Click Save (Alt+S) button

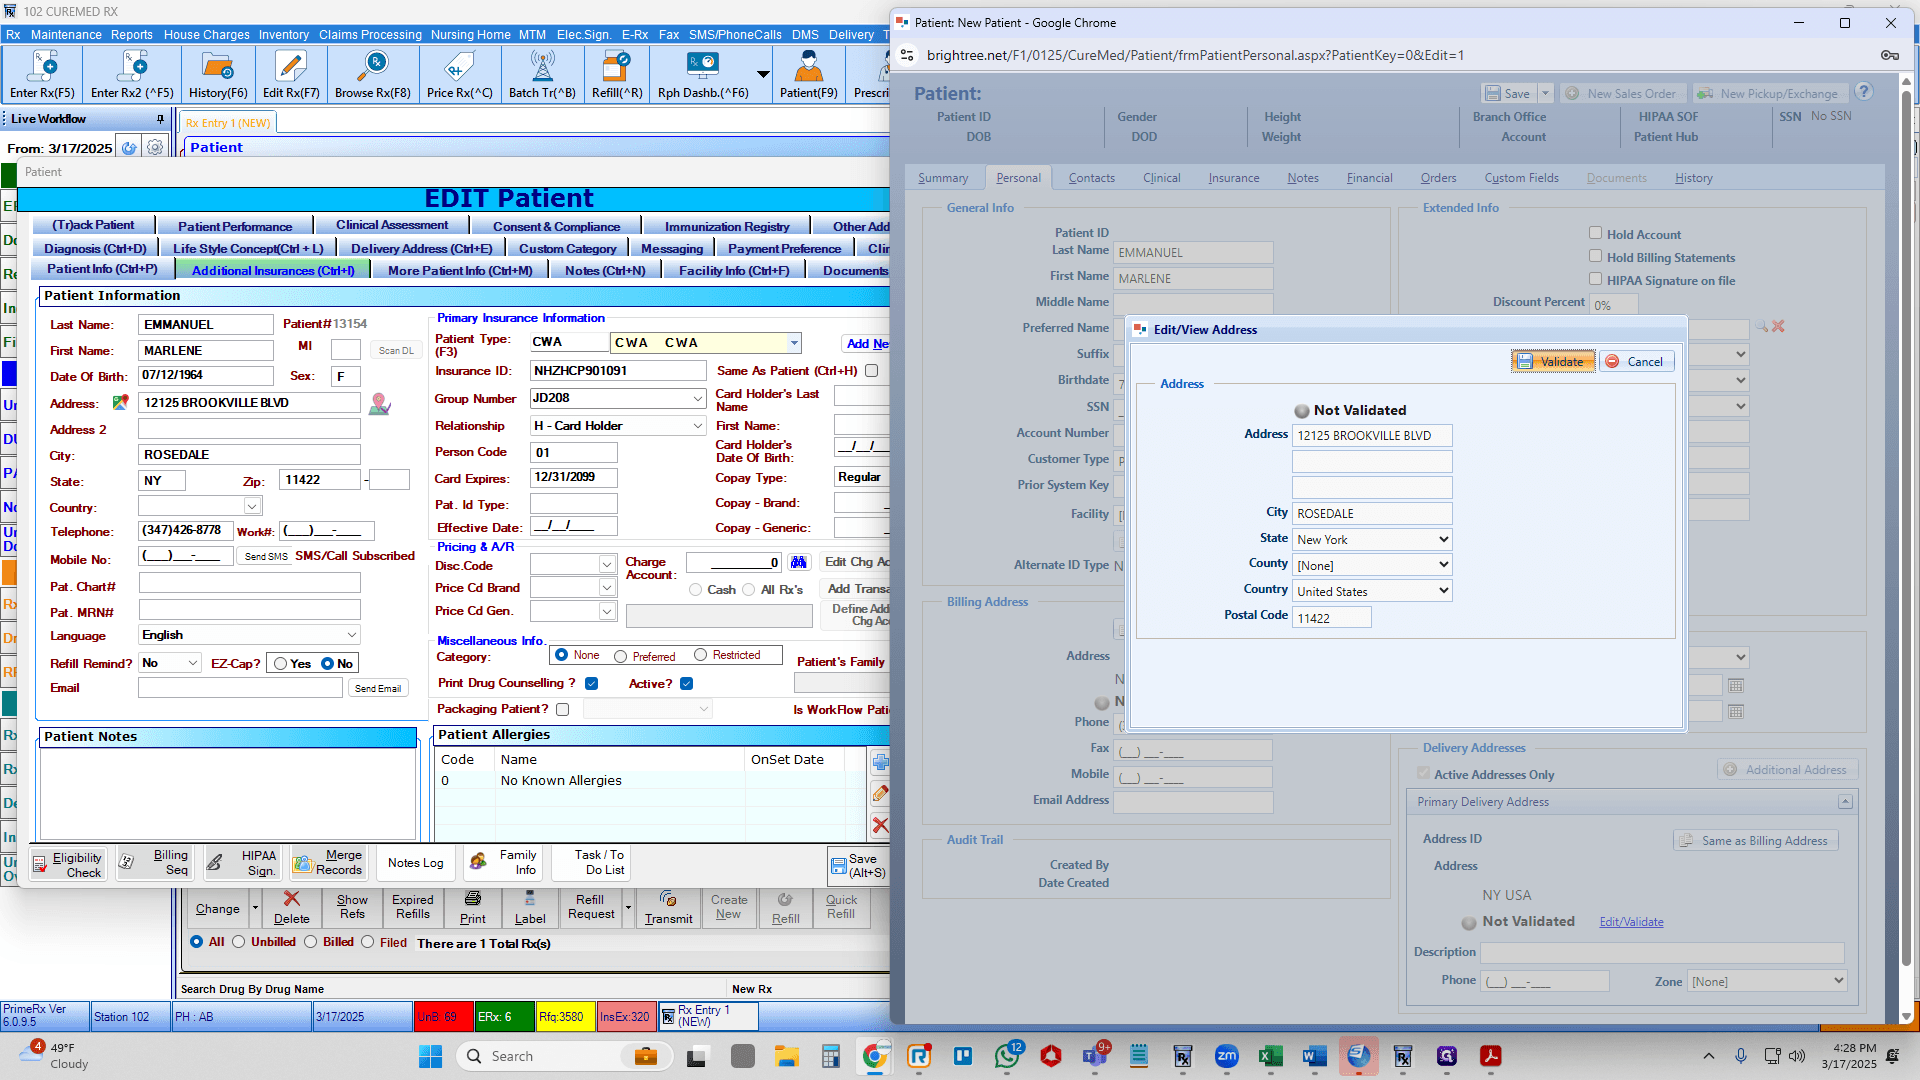(857, 865)
